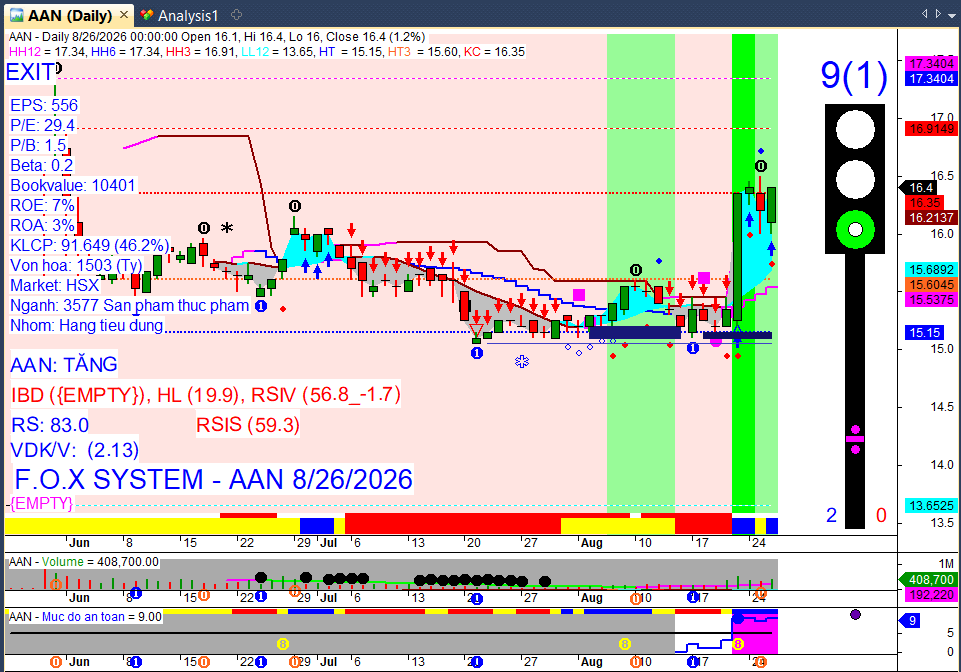Click the middle white traffic light circle
The image size is (961, 672).
pos(855,180)
